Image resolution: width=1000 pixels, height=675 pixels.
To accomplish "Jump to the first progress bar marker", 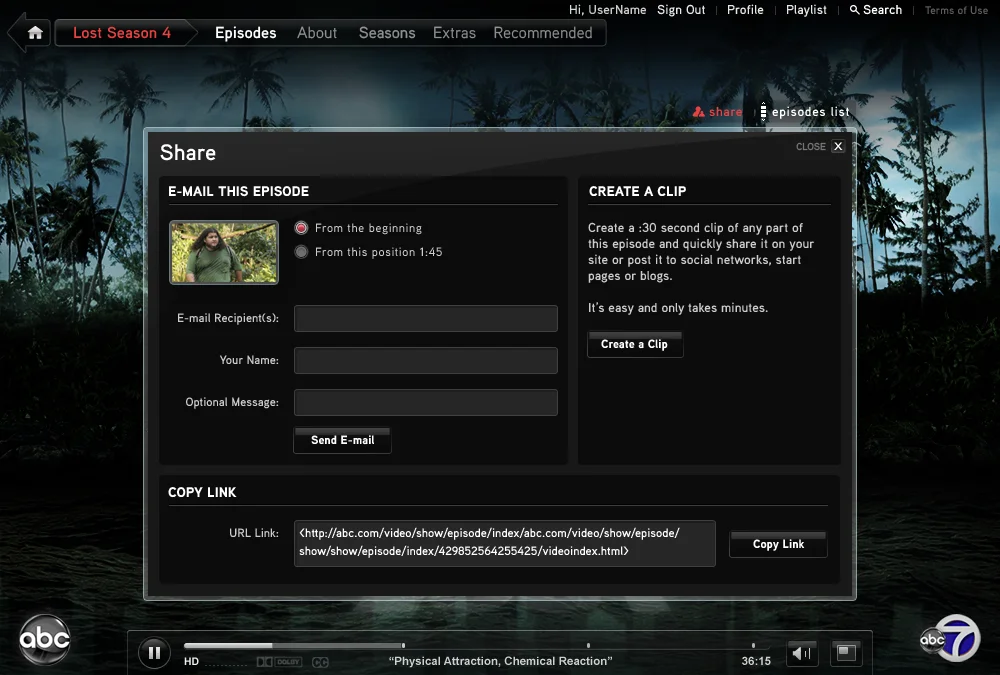I will [403, 646].
